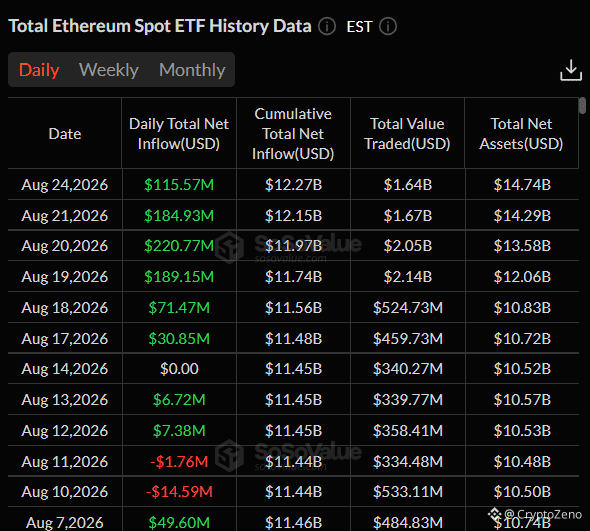The width and height of the screenshot is (590, 531).
Task: Click the $12.15B cumulative inflow cell
Action: click(x=293, y=216)
